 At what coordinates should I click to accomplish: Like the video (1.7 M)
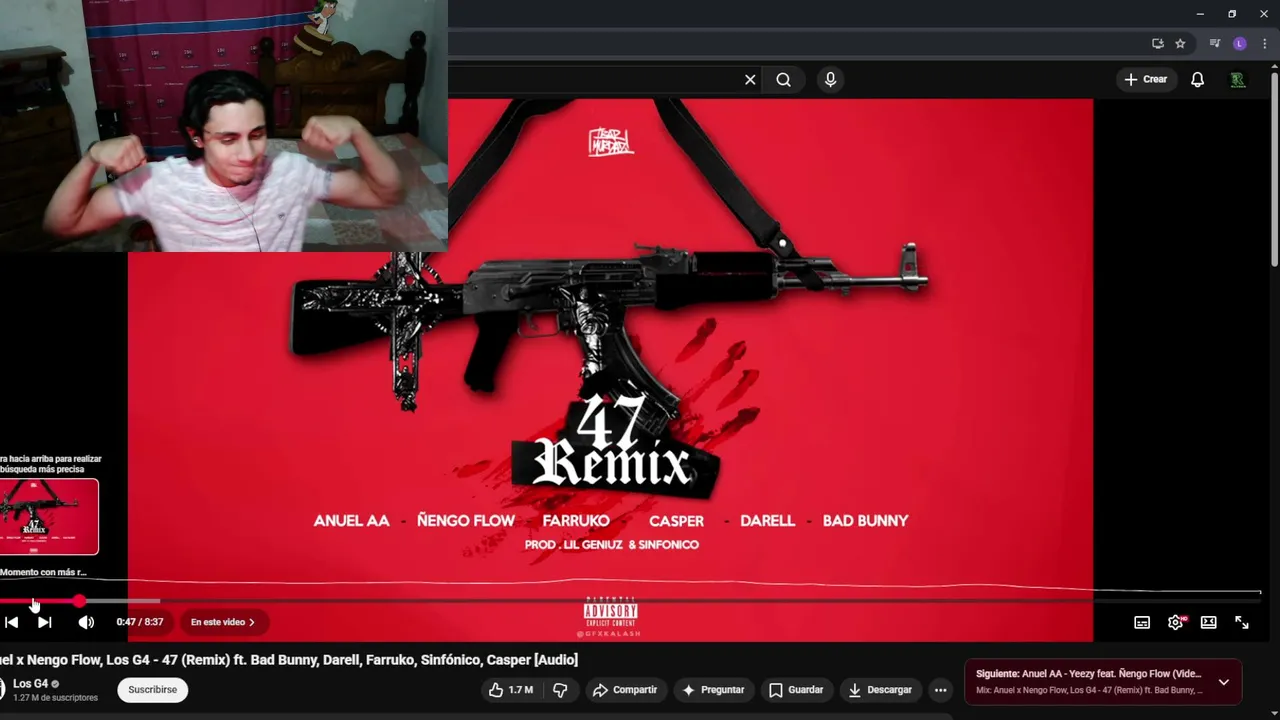click(x=510, y=690)
